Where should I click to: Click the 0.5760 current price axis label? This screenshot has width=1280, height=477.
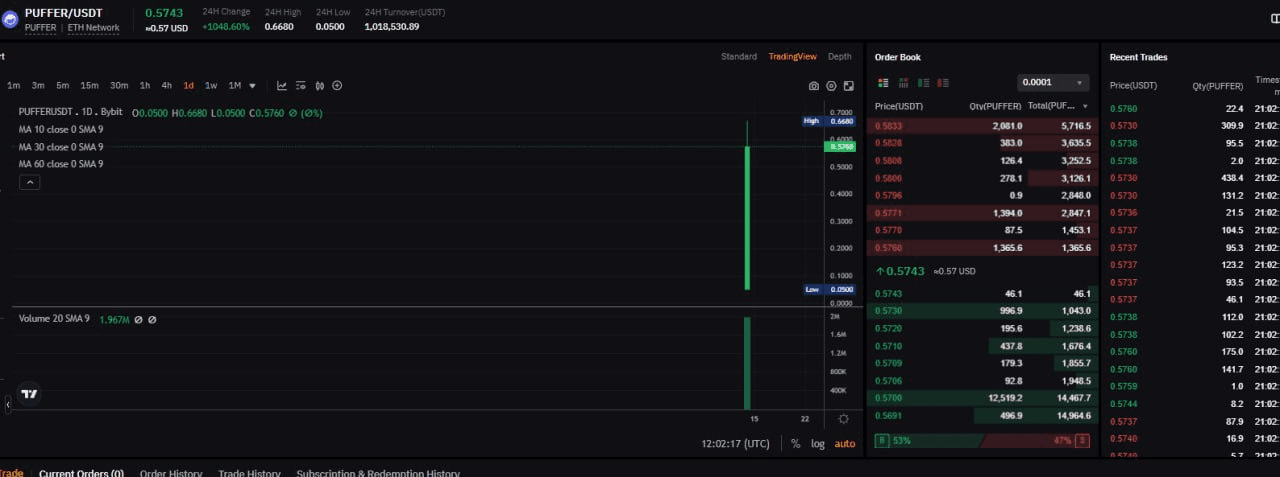pyautogui.click(x=840, y=147)
